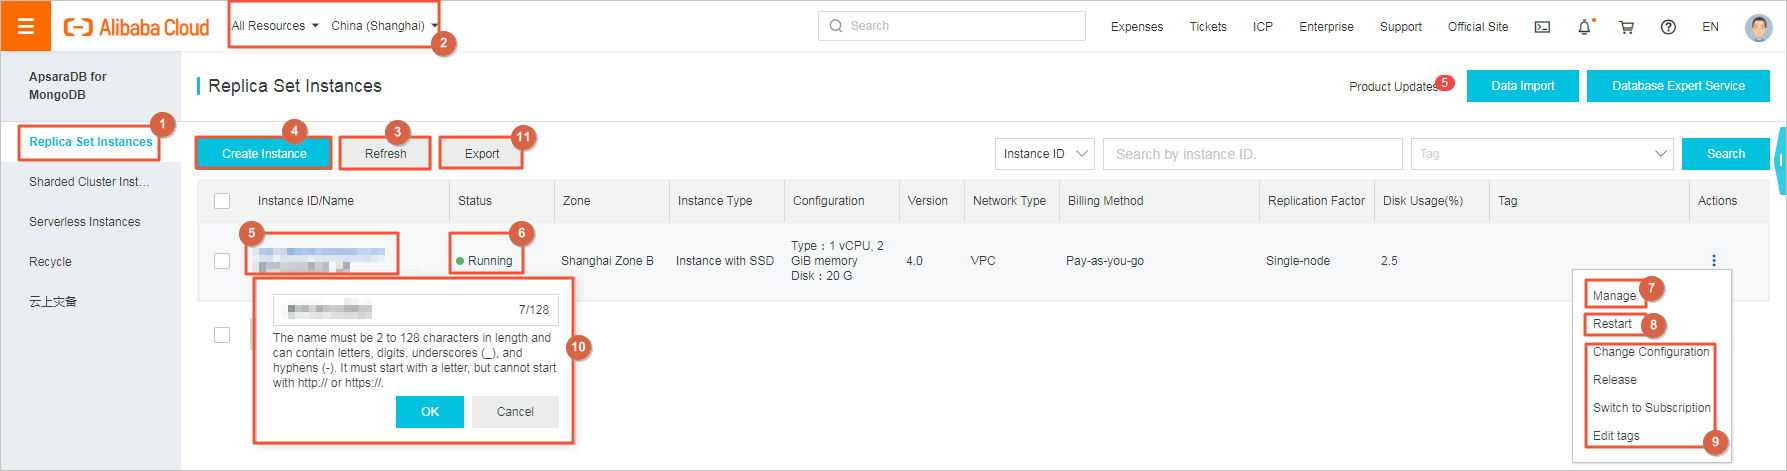
Task: Click the version 4.0 cell
Action: [914, 261]
